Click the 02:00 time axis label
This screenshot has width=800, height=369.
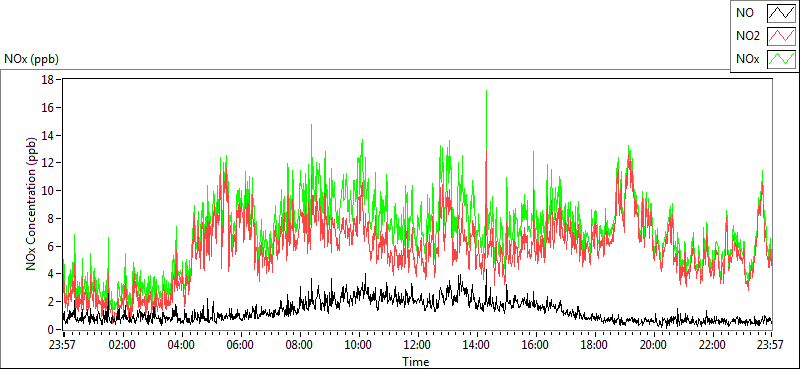(x=122, y=345)
